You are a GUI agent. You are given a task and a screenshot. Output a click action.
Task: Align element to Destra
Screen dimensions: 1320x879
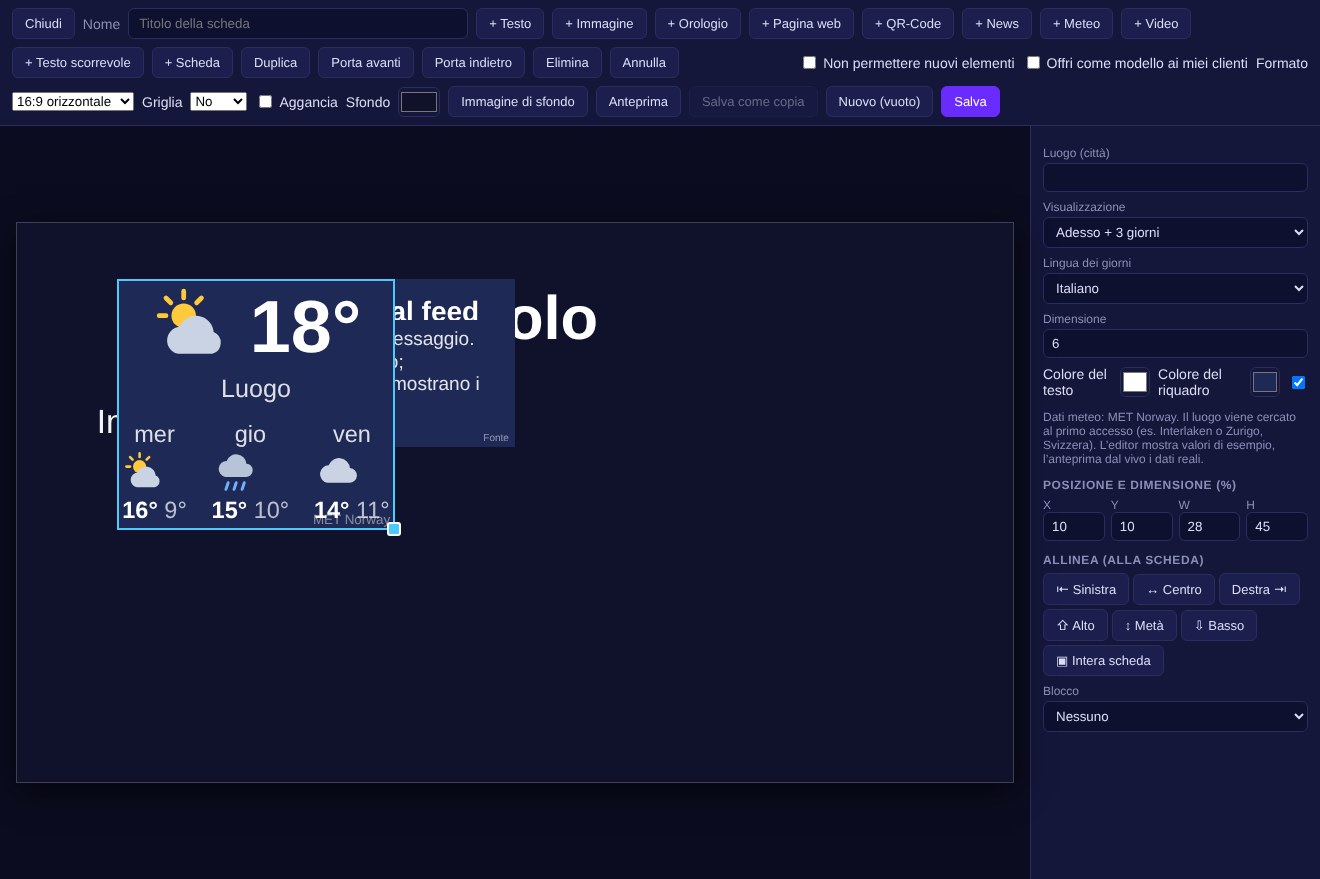[1259, 589]
